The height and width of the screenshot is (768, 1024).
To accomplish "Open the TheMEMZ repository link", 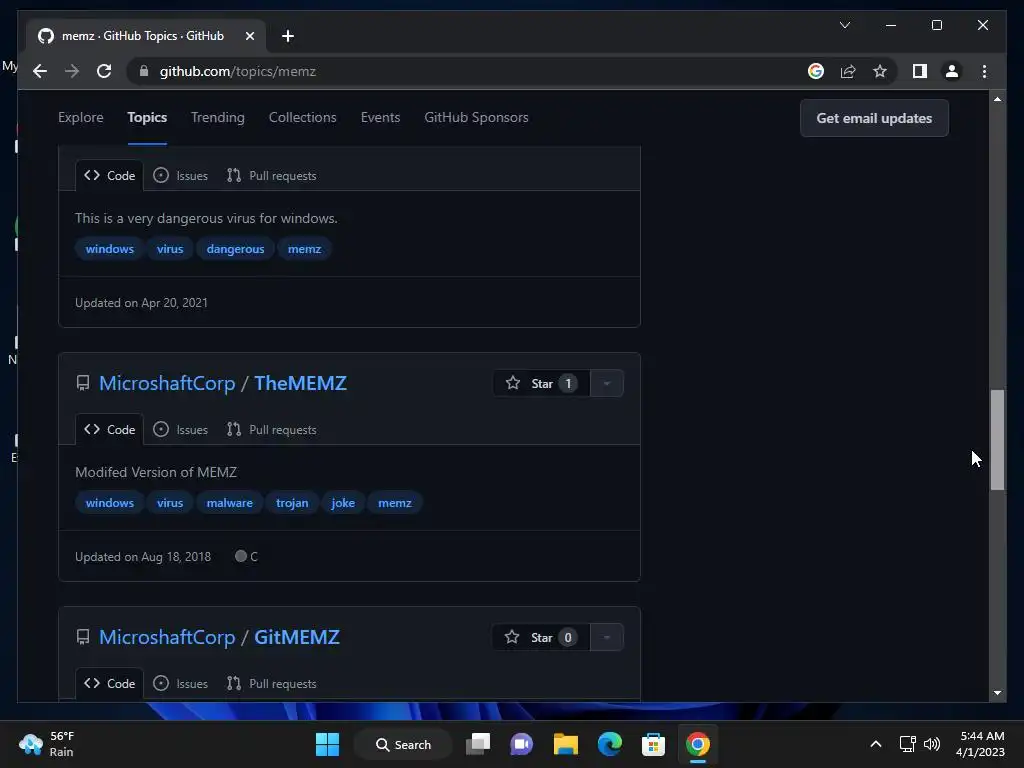I will 300,383.
